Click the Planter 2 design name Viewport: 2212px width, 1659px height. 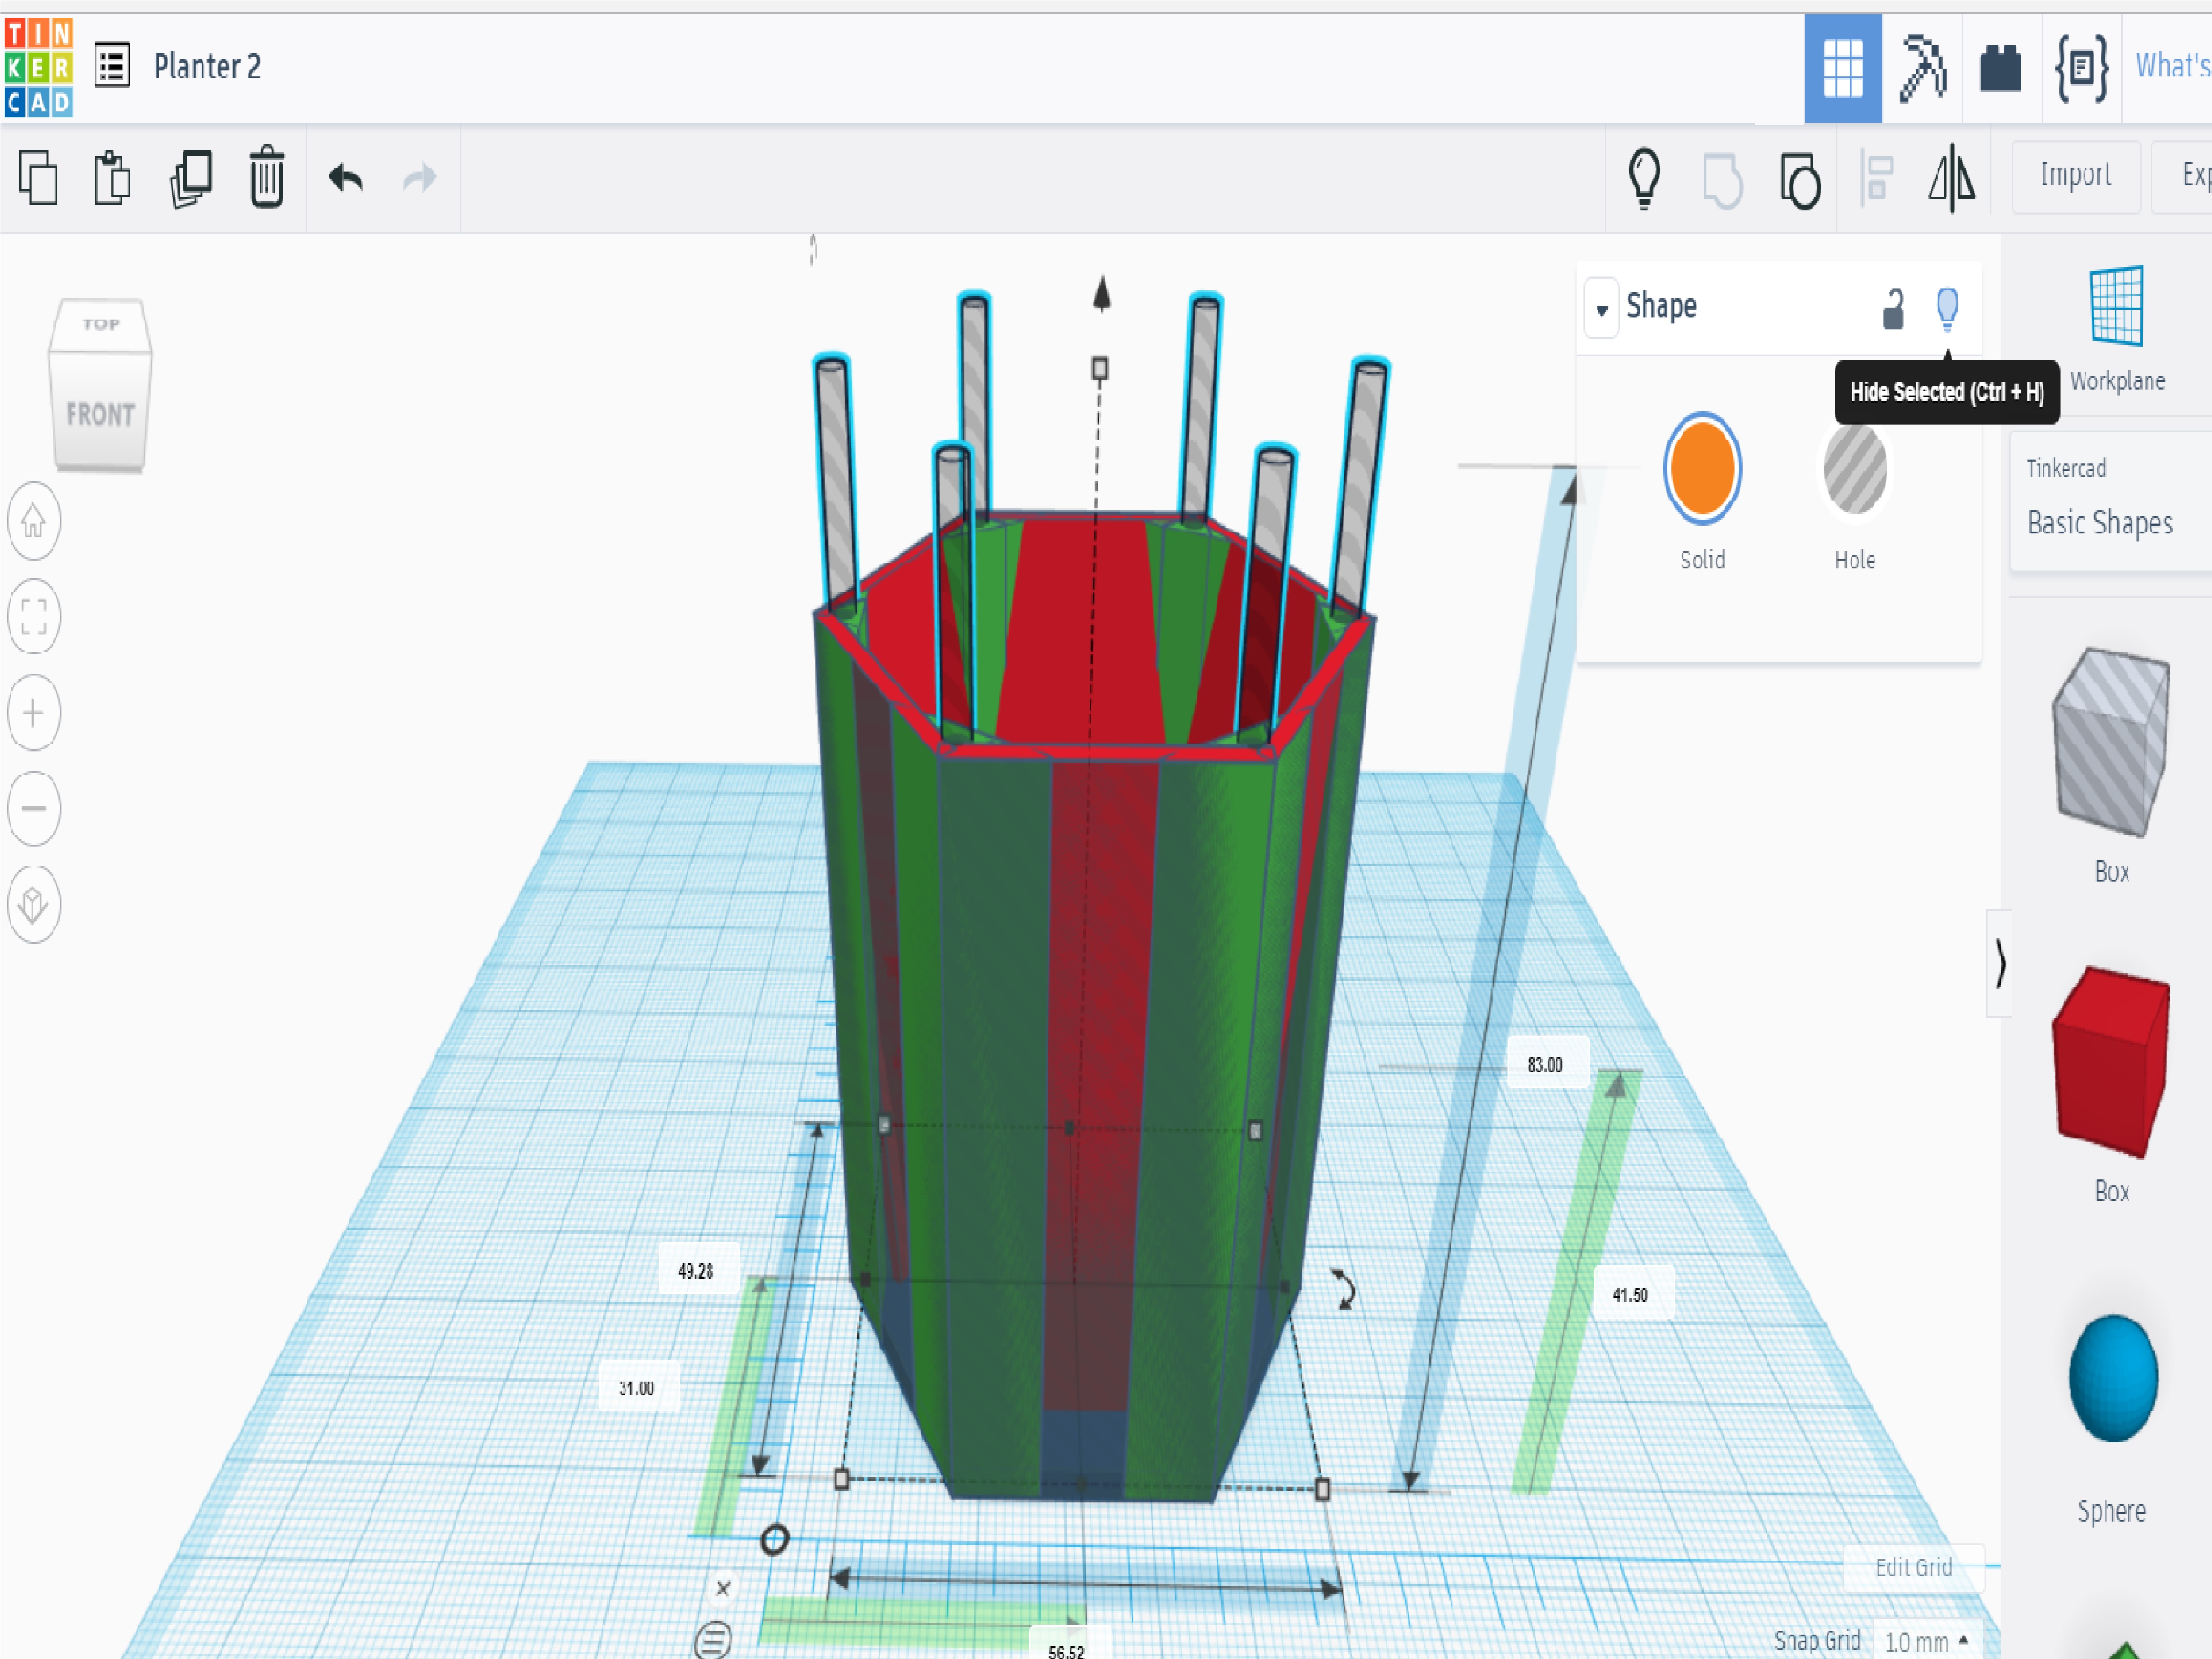click(x=207, y=66)
